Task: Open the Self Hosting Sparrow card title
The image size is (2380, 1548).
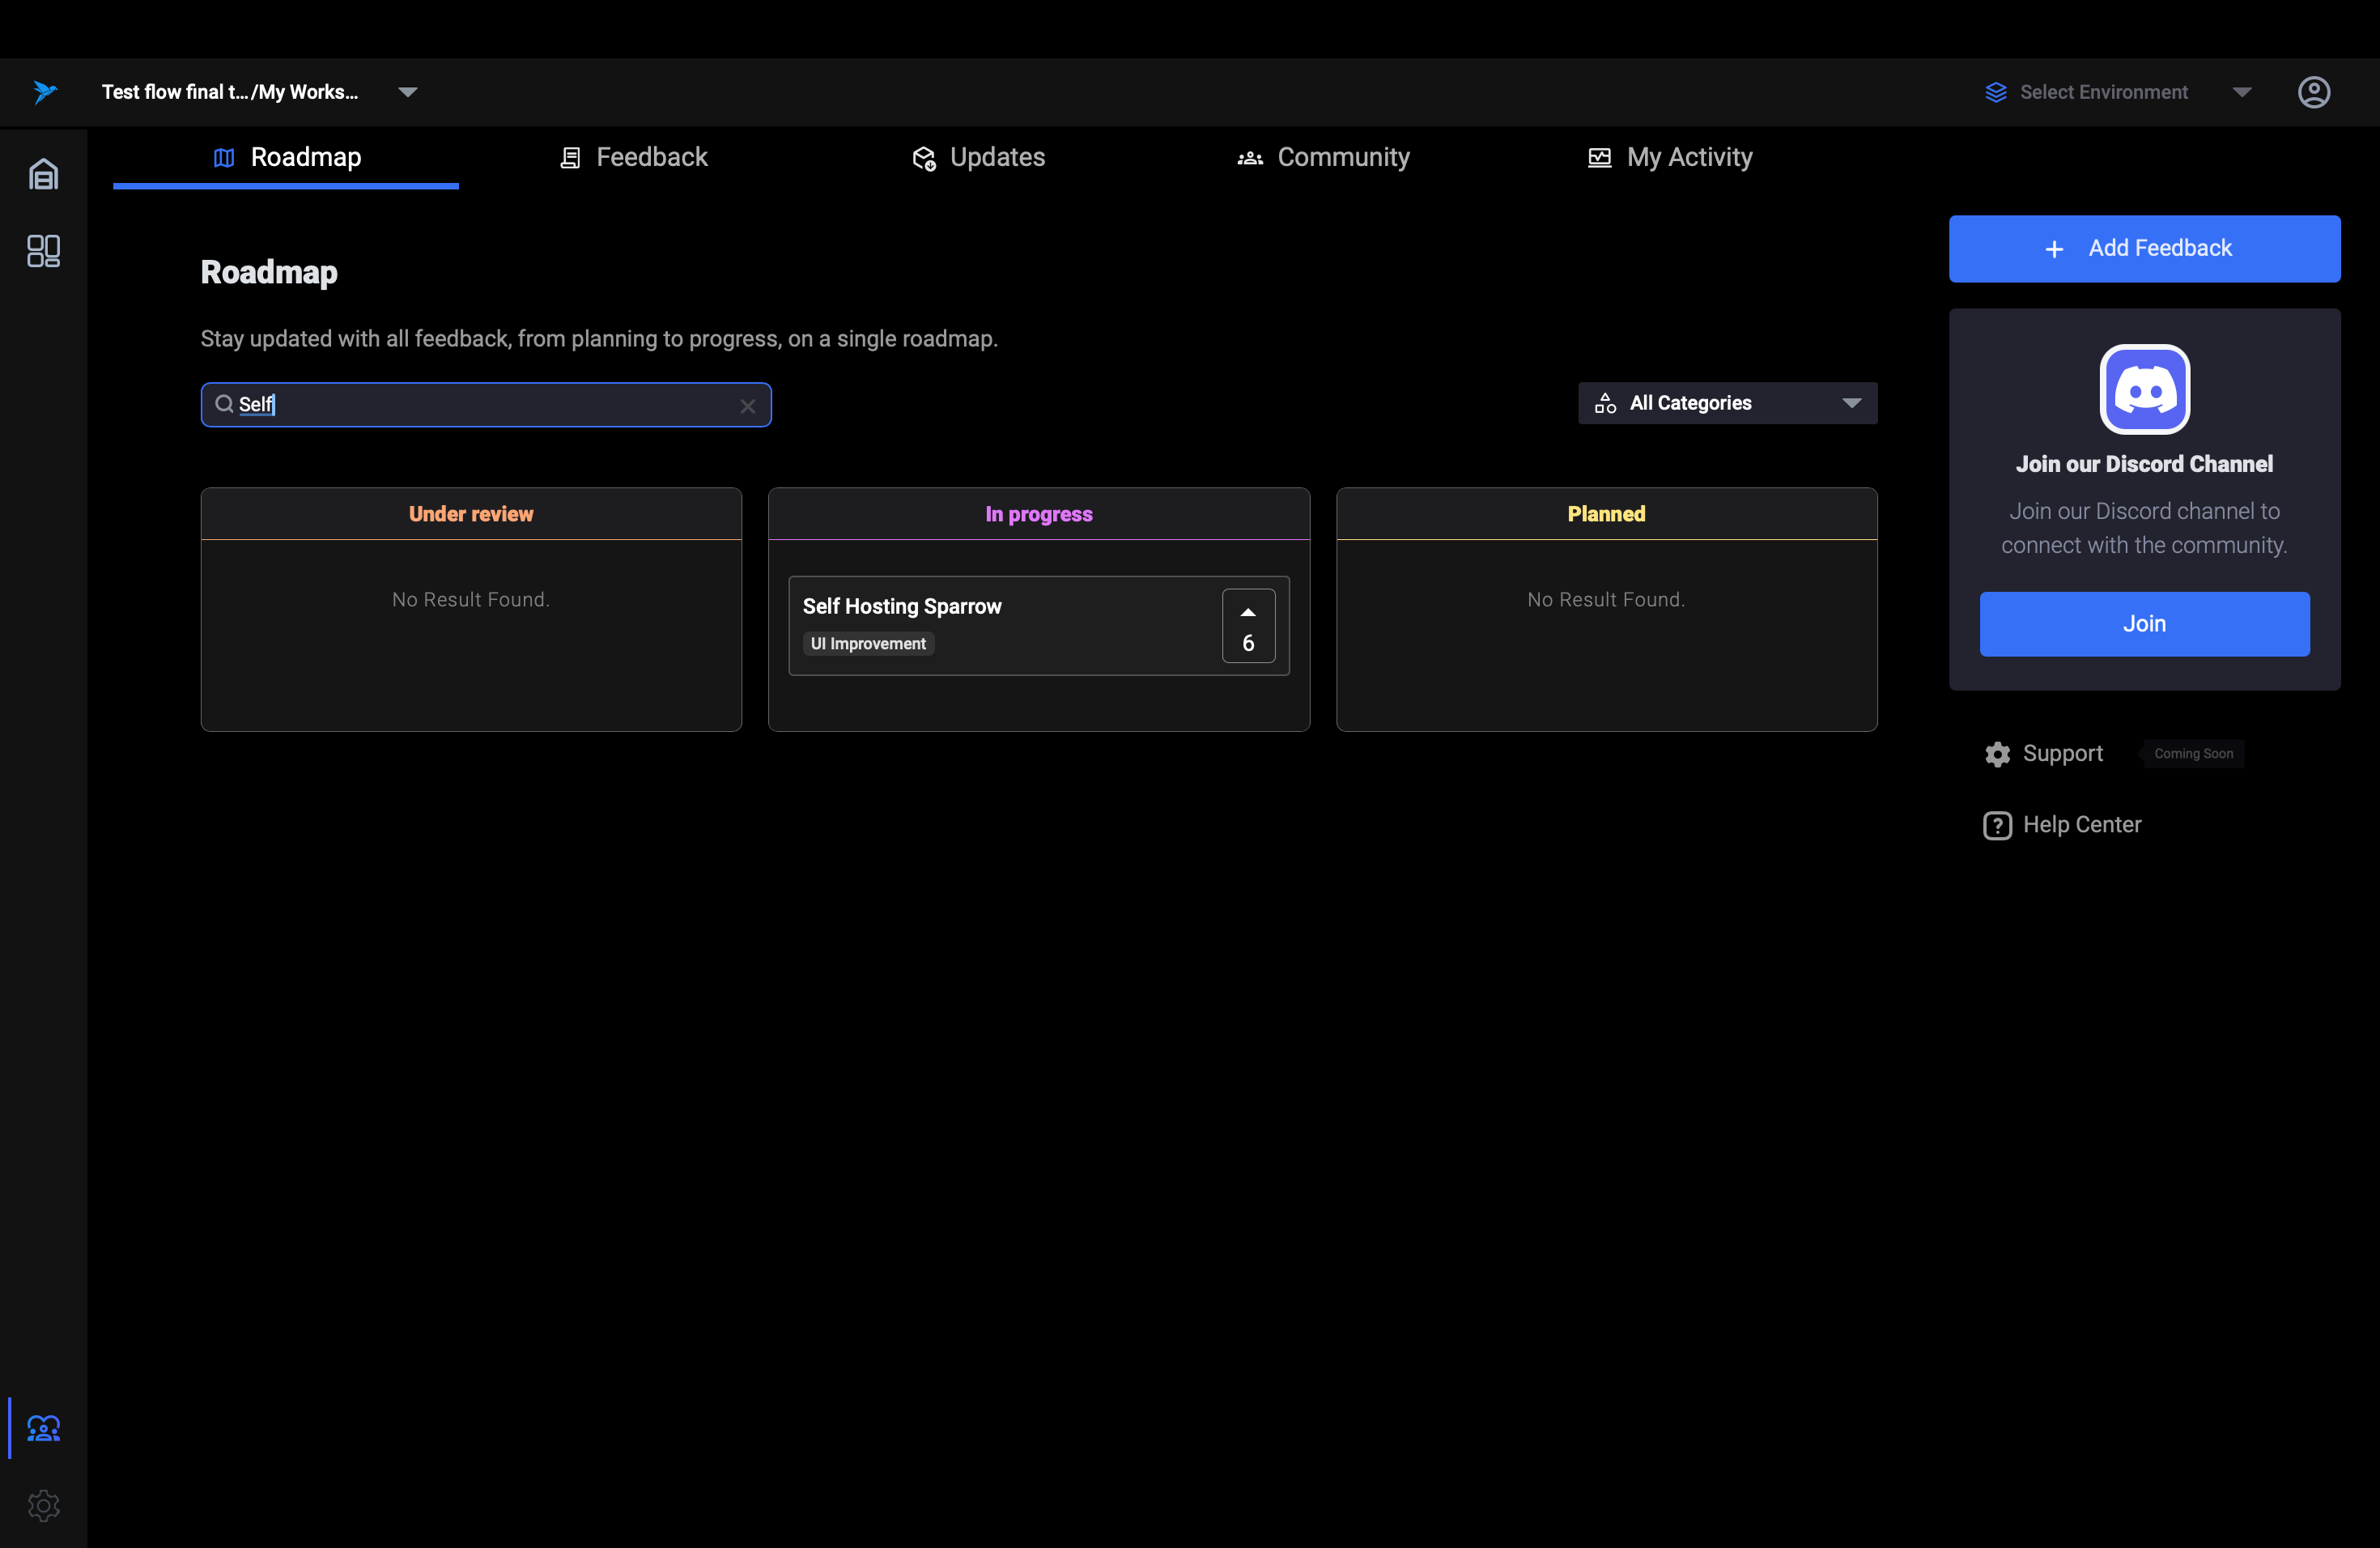Action: (902, 606)
